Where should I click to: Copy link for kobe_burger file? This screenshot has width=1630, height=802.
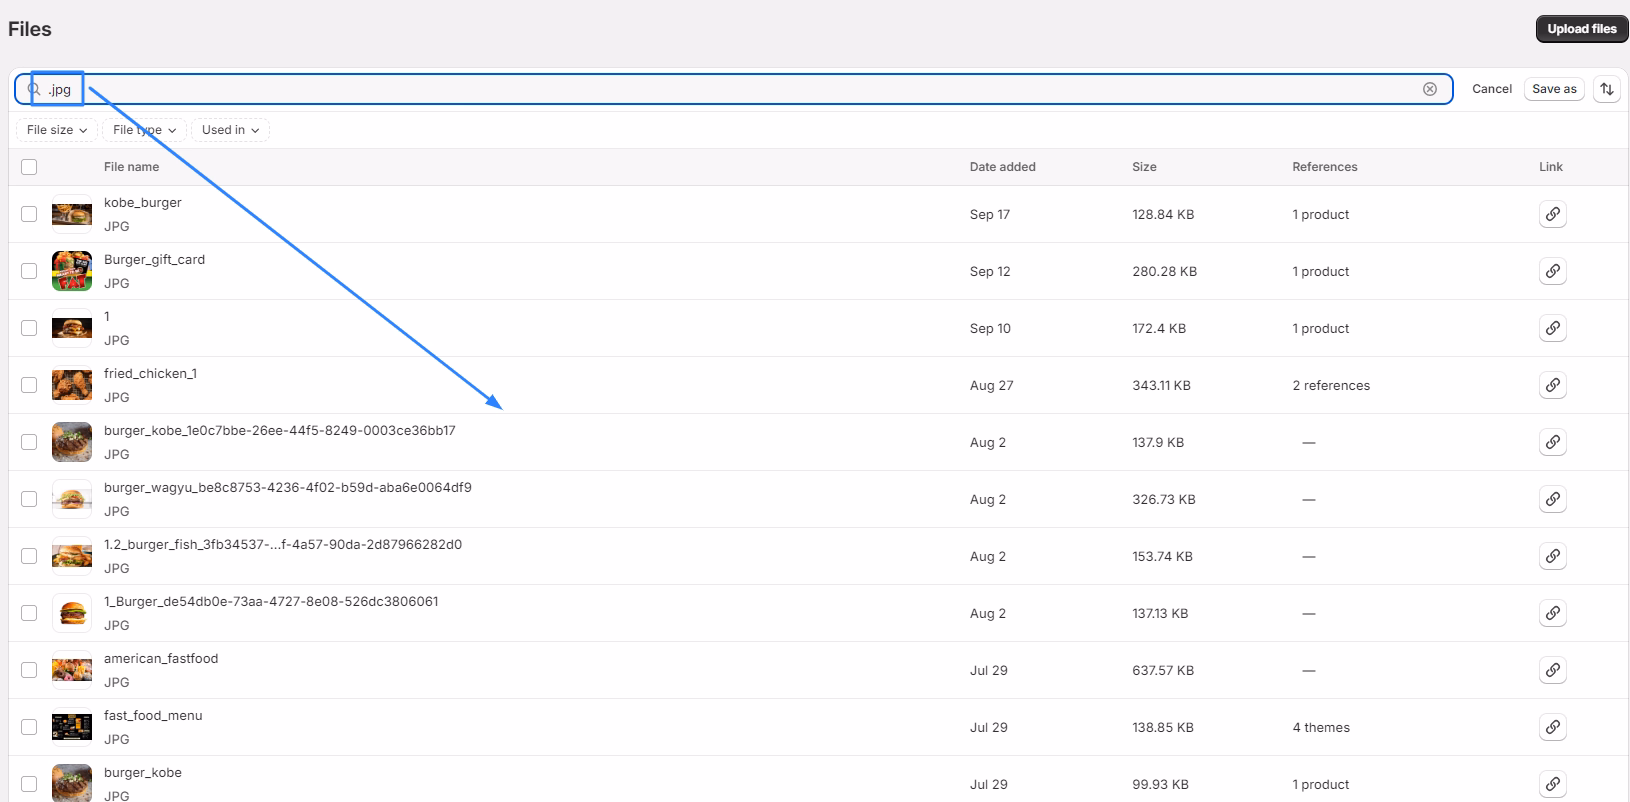(x=1552, y=214)
